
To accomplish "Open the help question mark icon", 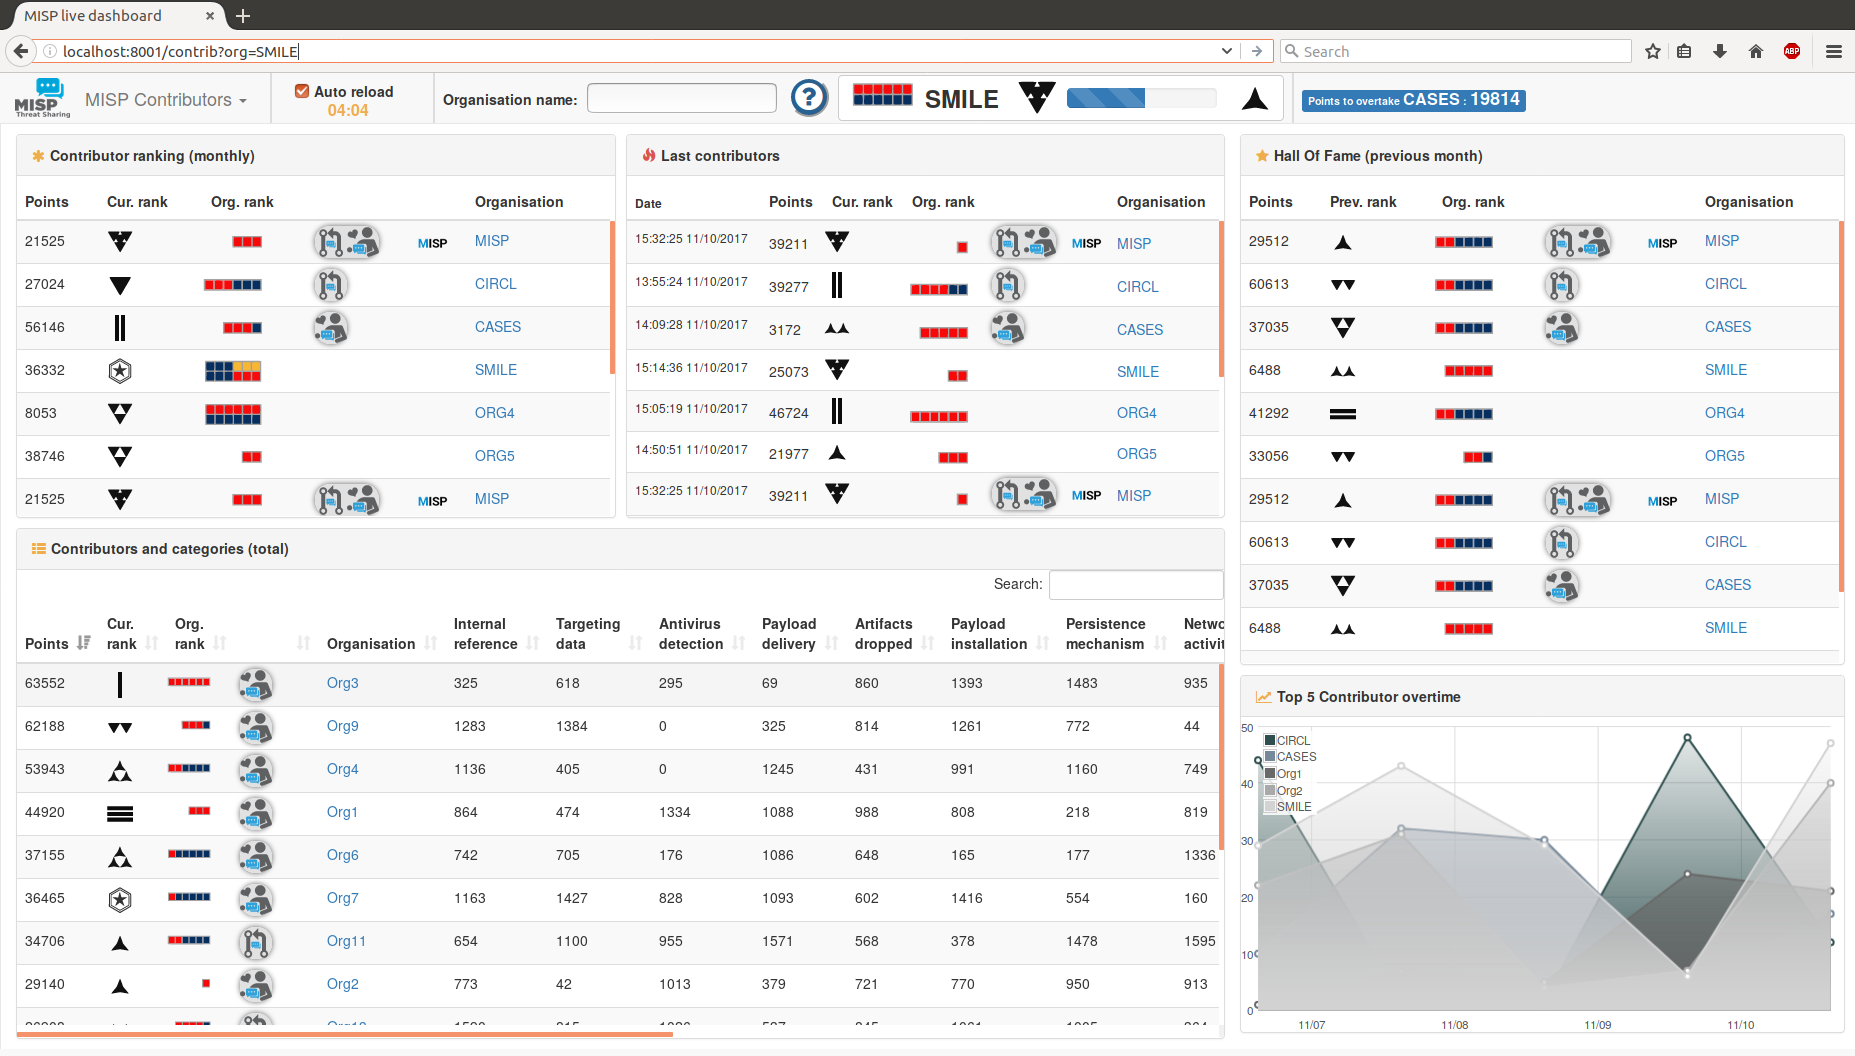I will [x=808, y=98].
